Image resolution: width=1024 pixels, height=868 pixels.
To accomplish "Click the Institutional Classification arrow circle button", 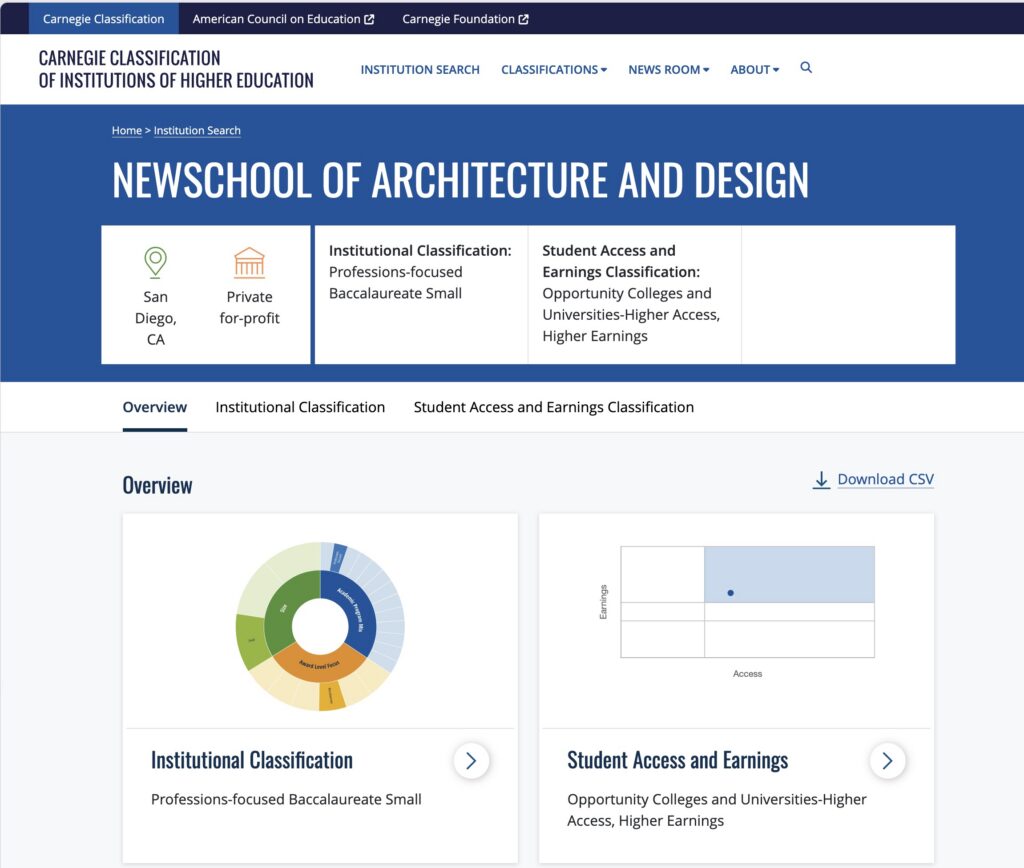I will coord(471,761).
